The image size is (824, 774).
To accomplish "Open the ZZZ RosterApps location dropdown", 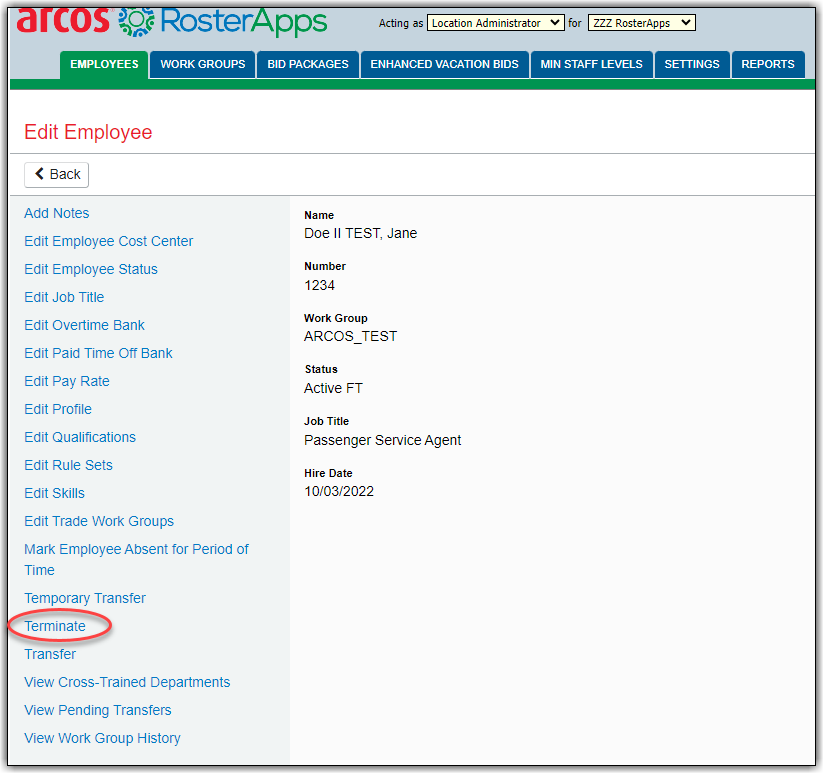I will 640,23.
